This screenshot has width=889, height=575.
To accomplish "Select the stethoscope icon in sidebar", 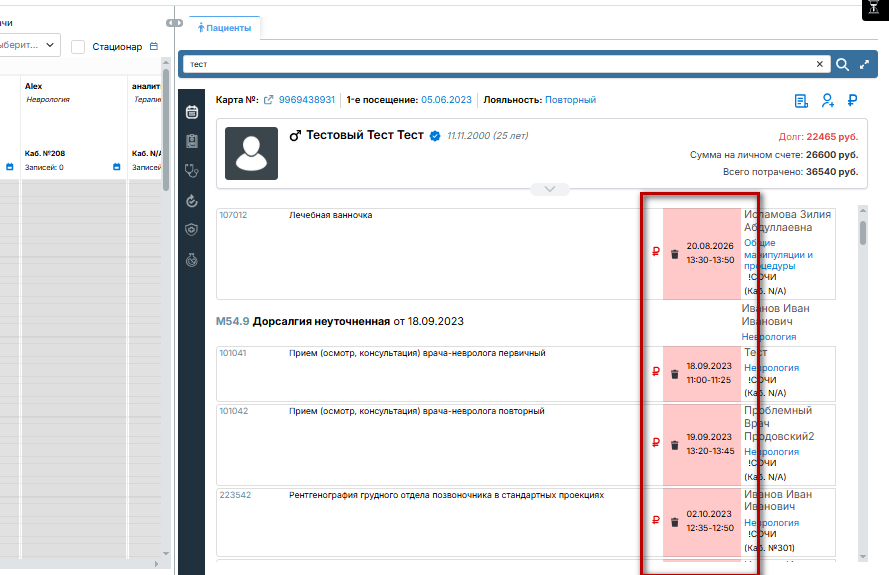I will pyautogui.click(x=192, y=171).
